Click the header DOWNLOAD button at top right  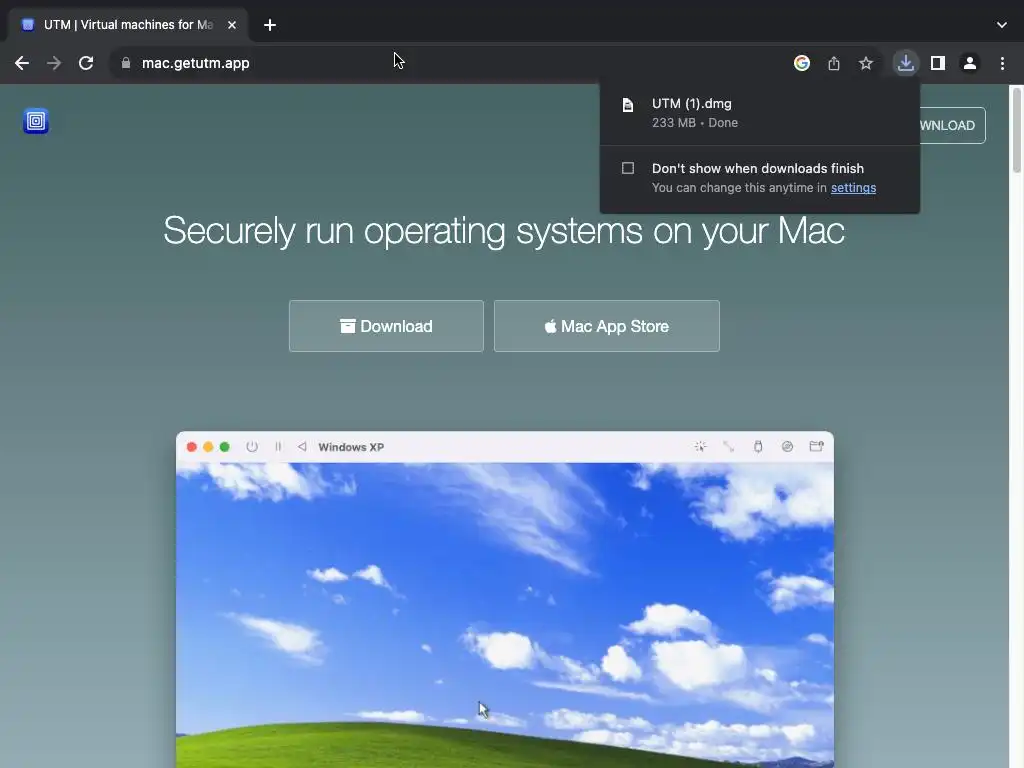coord(952,125)
